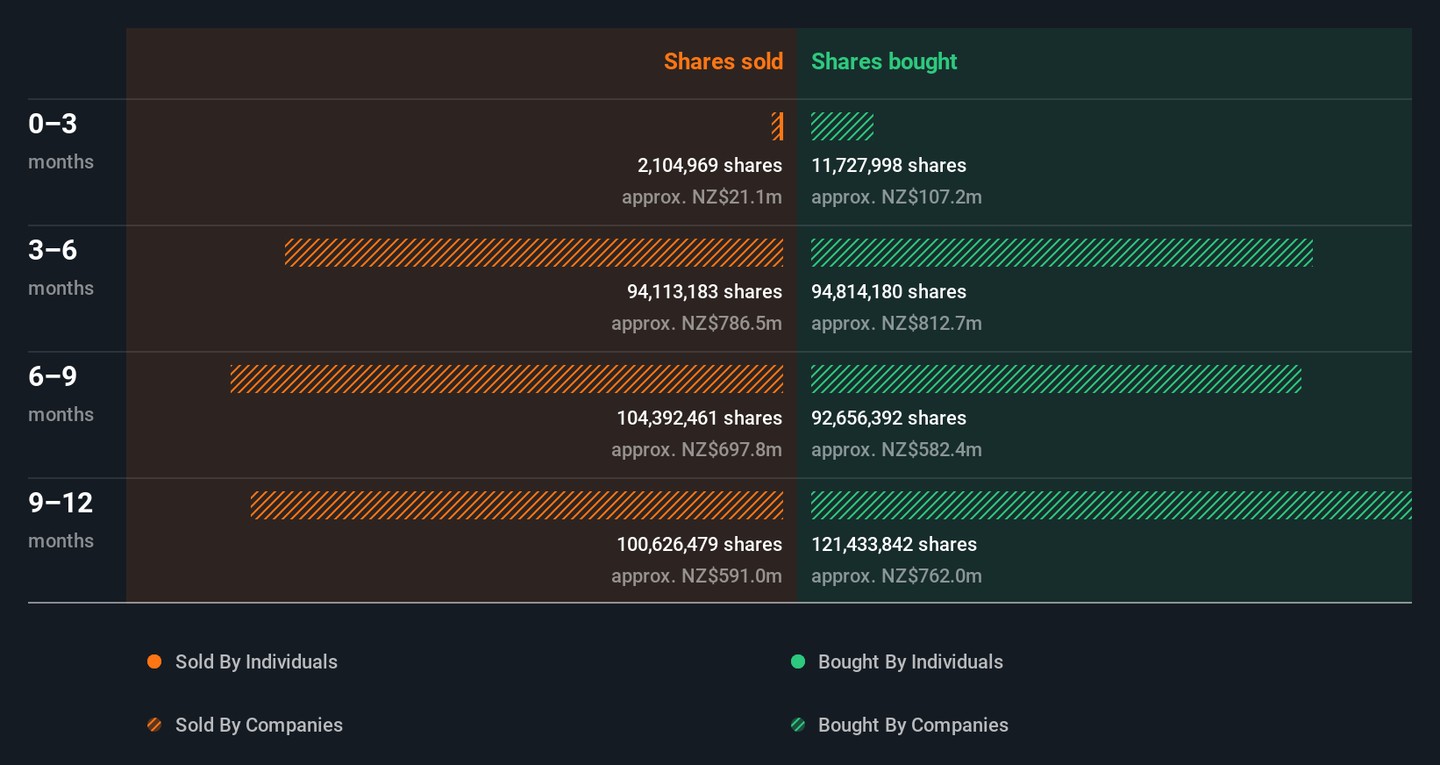
Task: Select the Shares bought column header
Action: click(x=884, y=62)
